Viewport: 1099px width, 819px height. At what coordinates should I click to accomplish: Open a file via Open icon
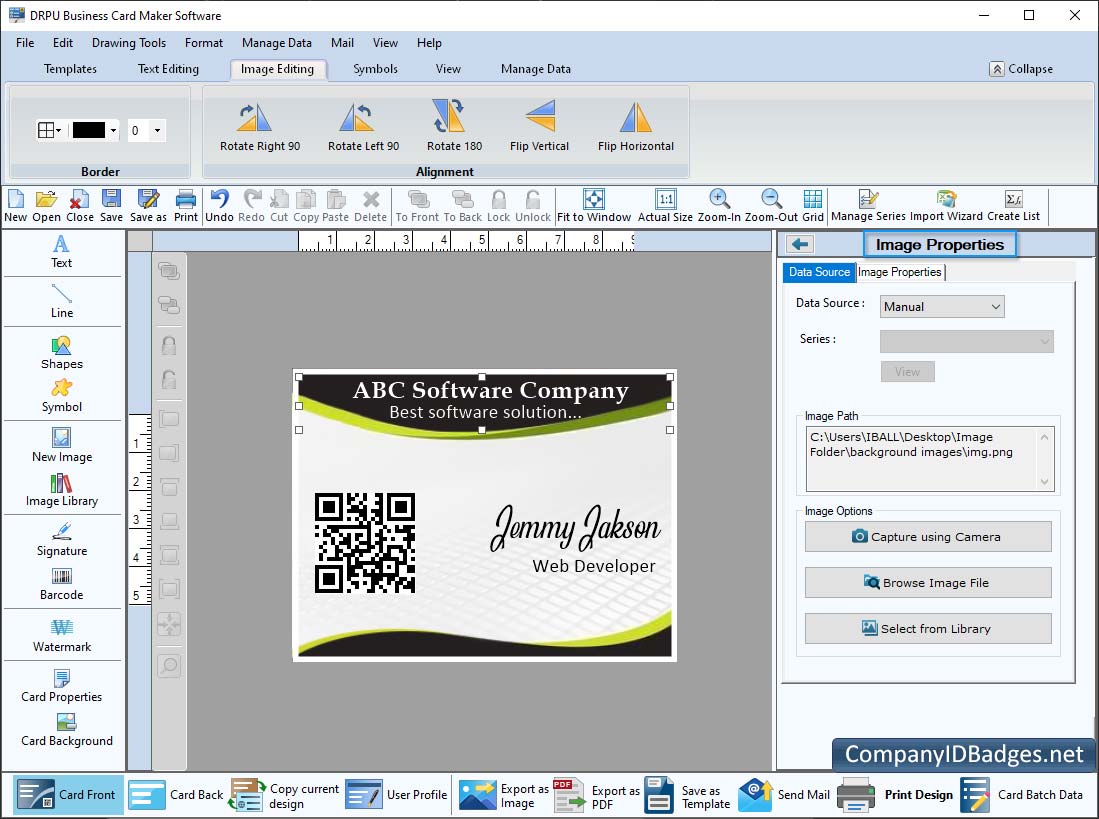point(46,206)
